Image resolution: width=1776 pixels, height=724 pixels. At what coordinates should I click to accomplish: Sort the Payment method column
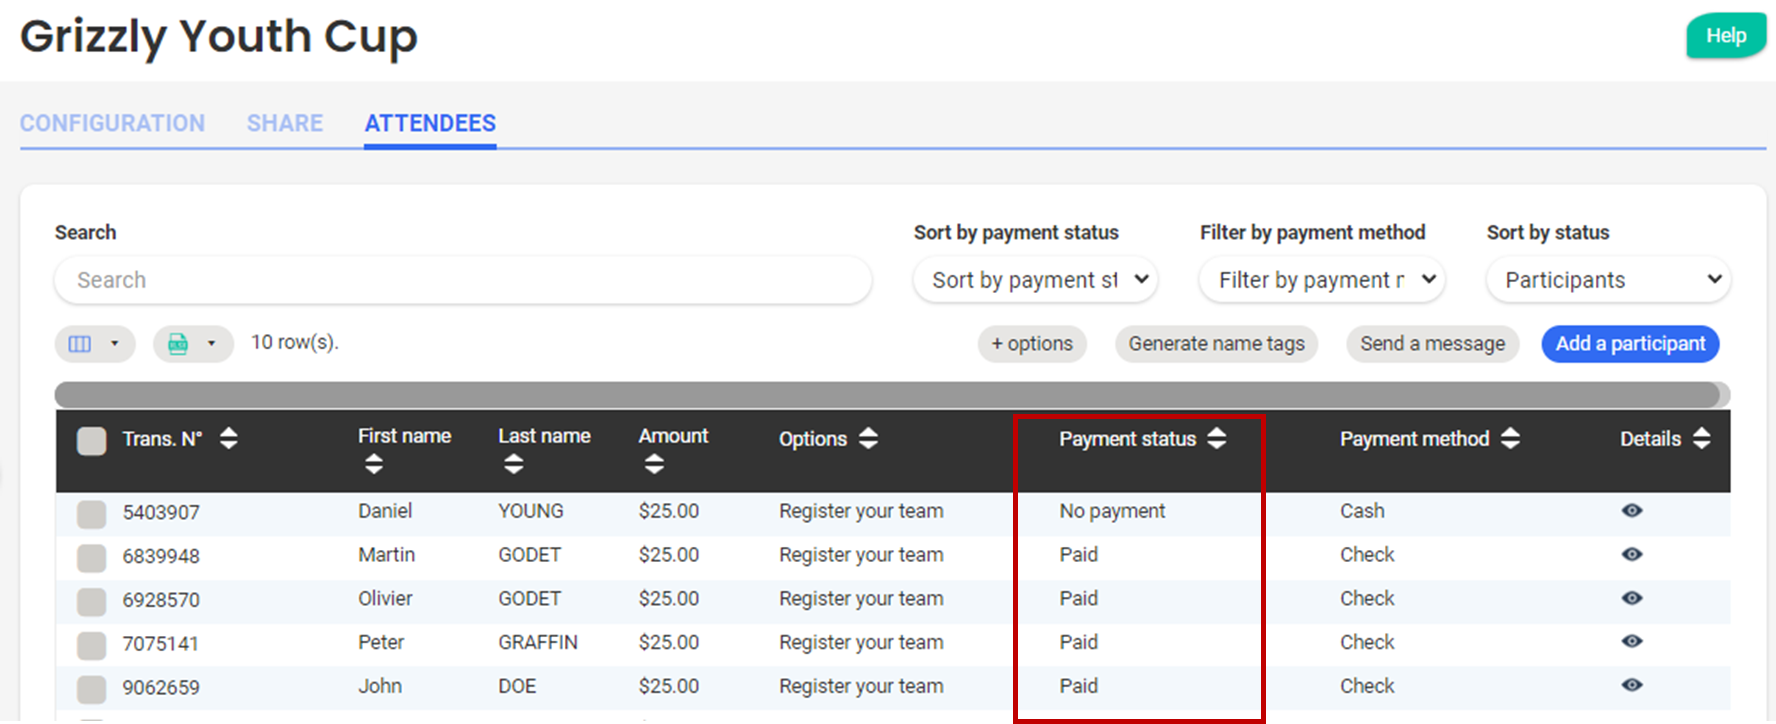click(1510, 439)
